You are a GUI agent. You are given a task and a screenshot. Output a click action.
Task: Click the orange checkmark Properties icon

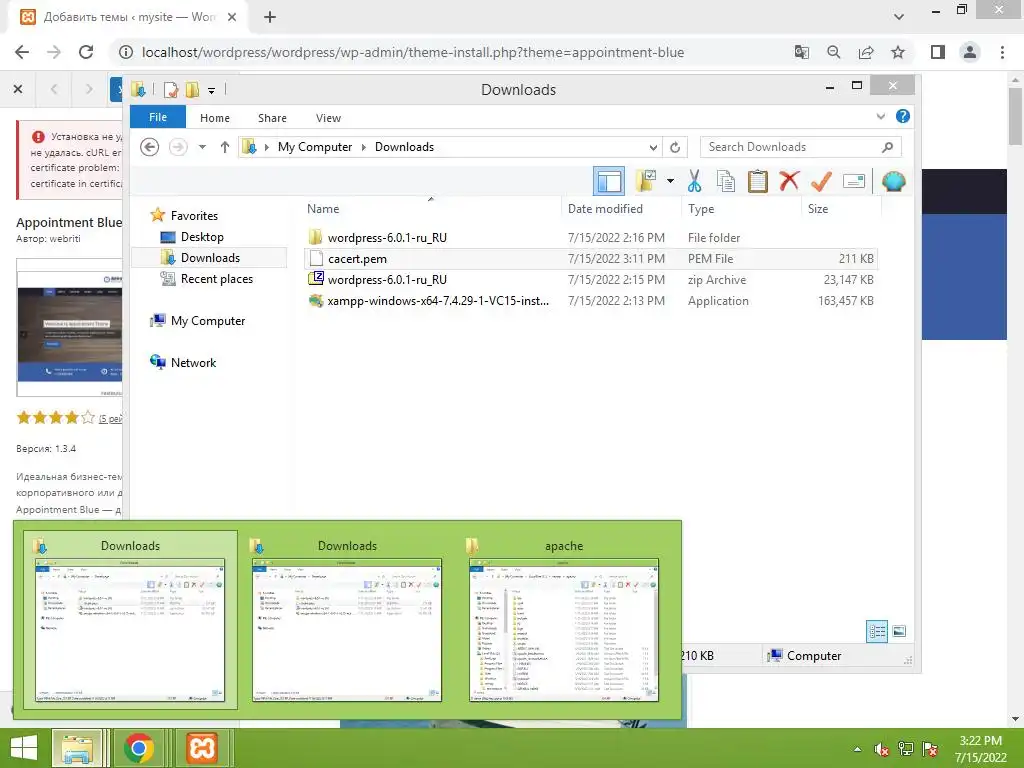(821, 182)
